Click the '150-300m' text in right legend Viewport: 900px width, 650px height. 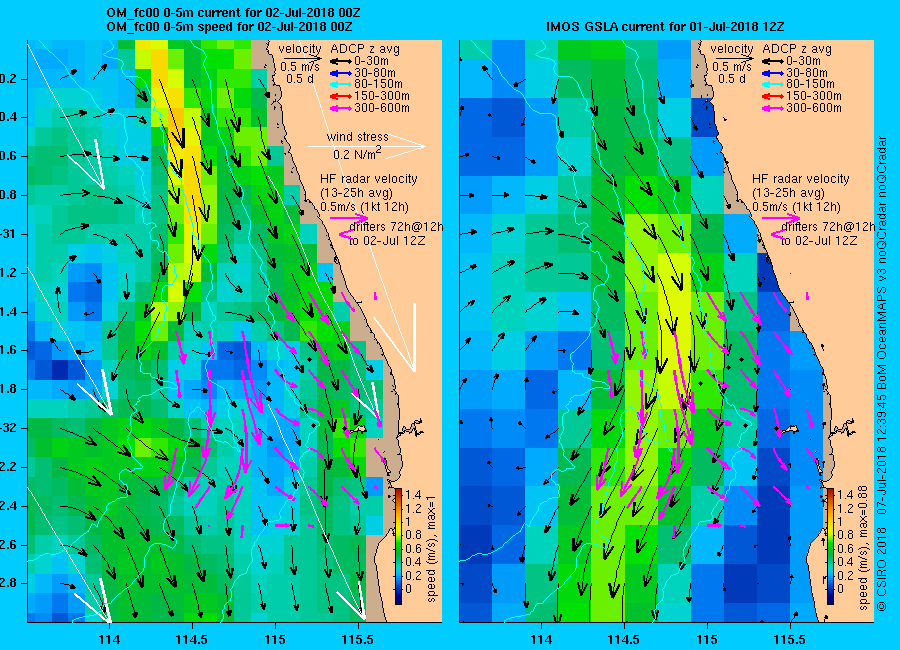(814, 96)
